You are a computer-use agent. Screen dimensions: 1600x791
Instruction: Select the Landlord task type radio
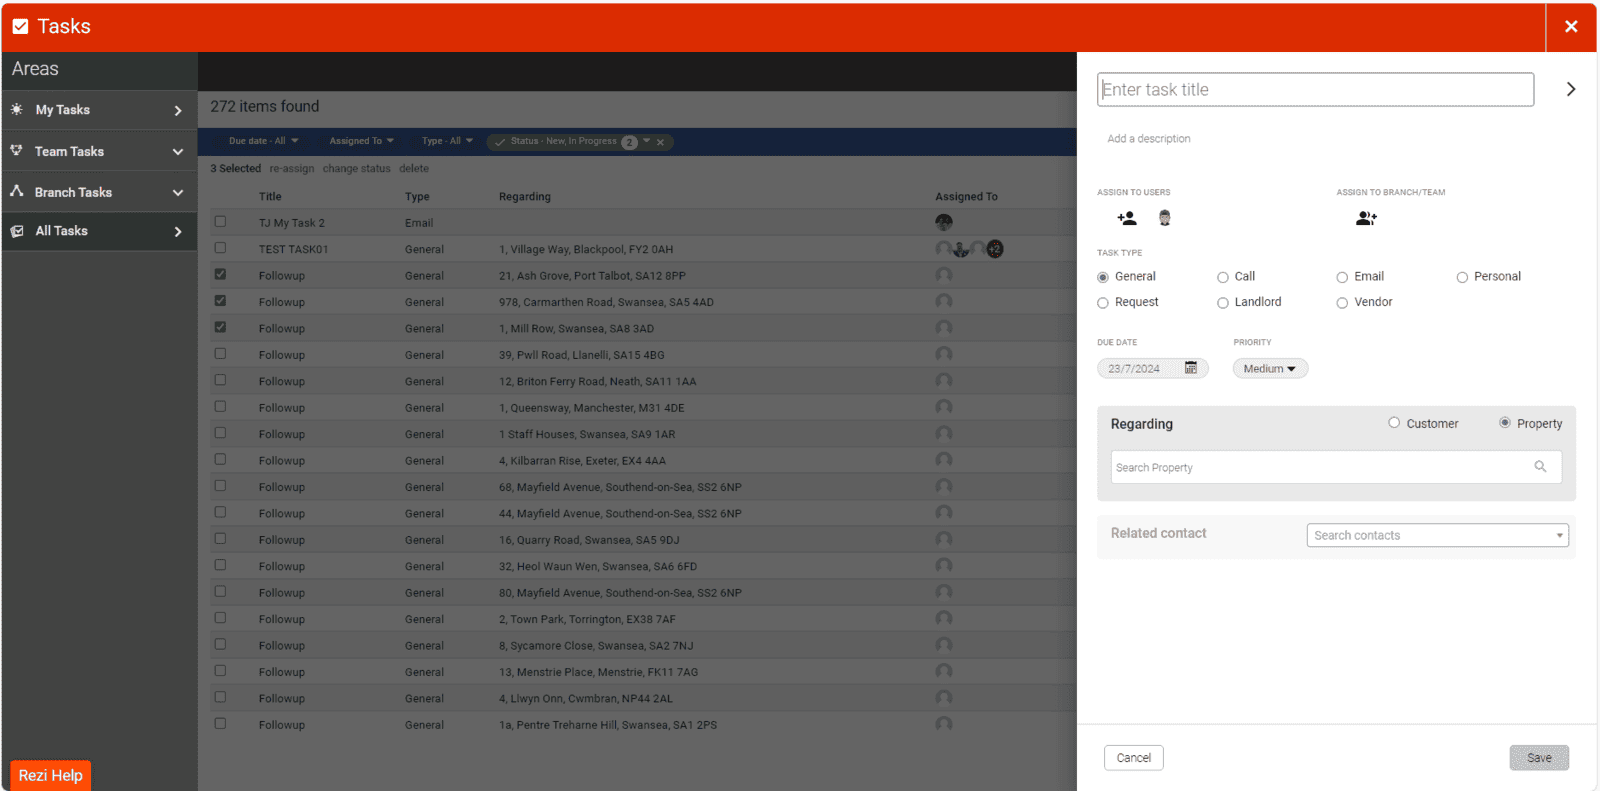pyautogui.click(x=1223, y=302)
